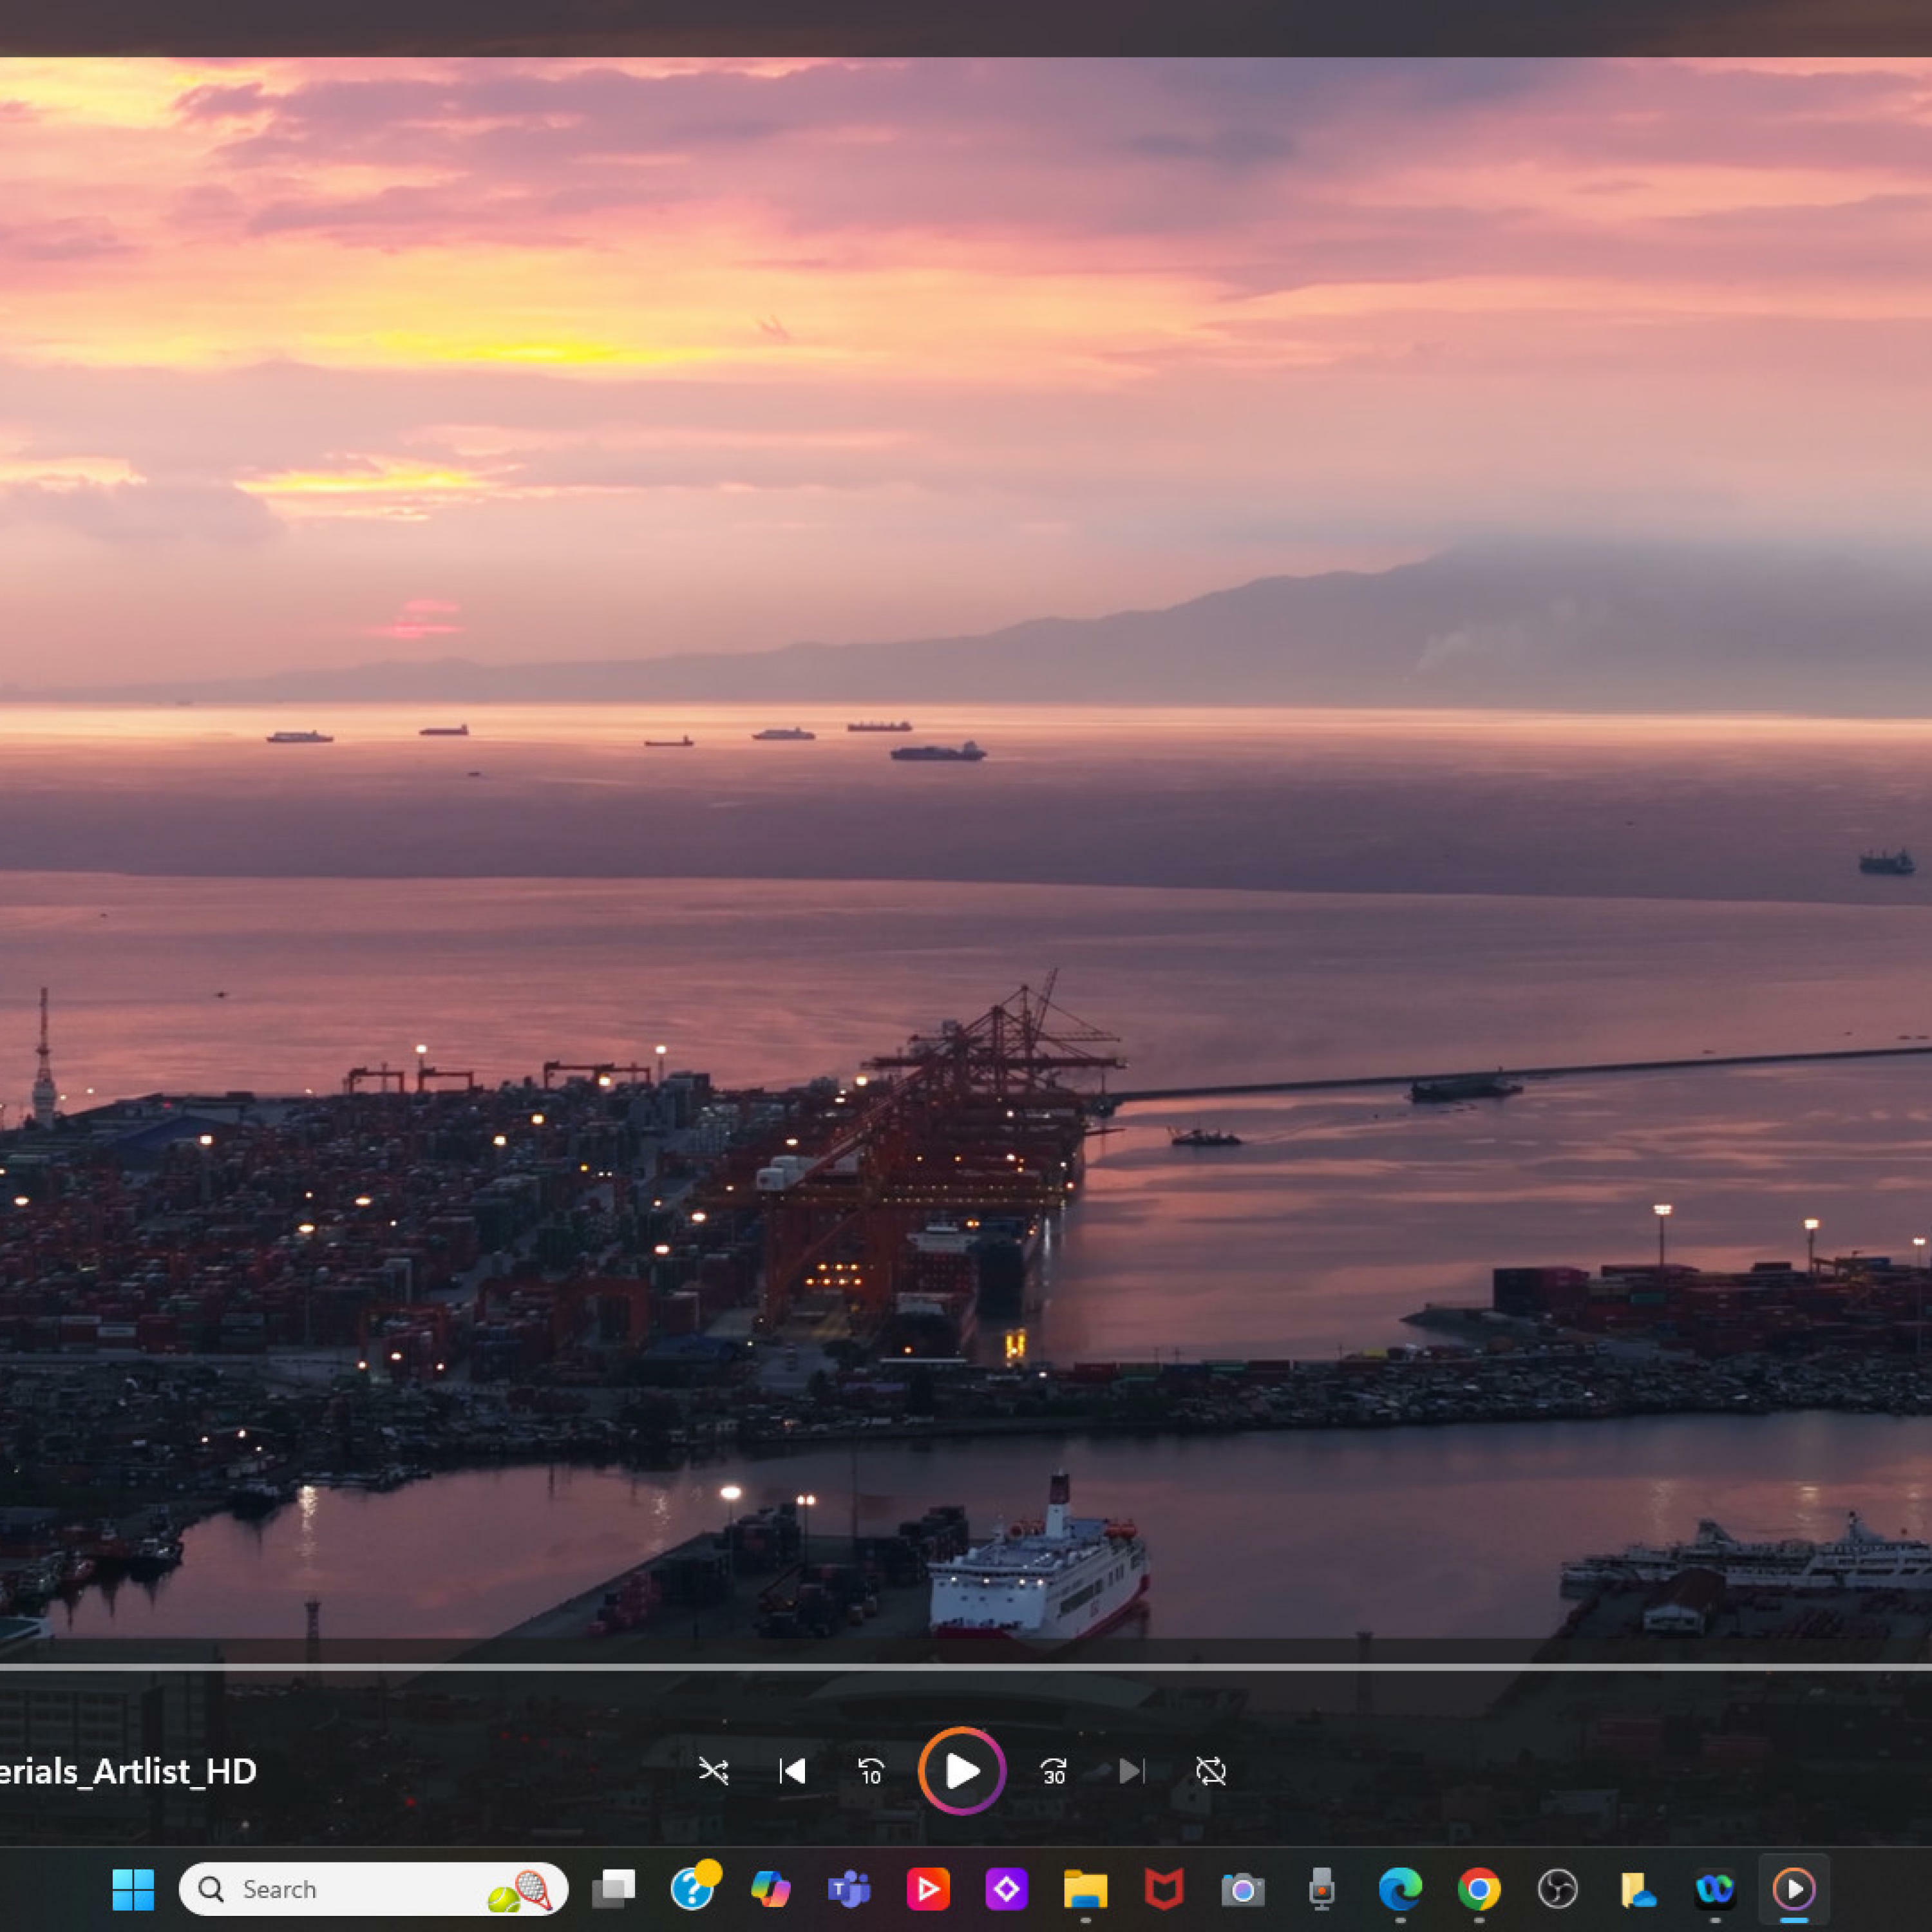Open Get Help app in taskbar

point(692,1889)
